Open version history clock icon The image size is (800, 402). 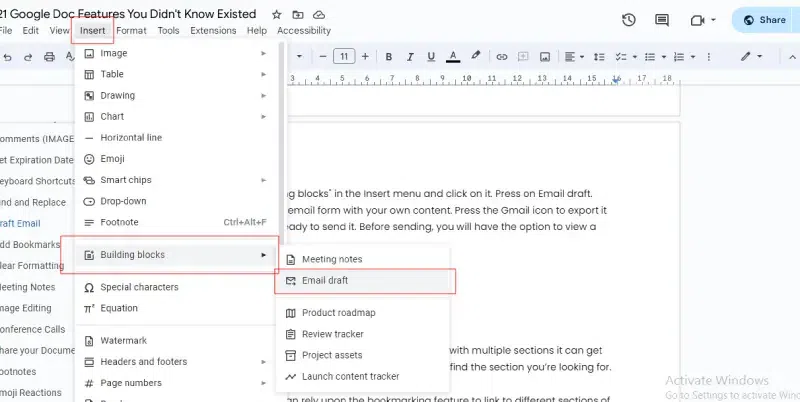tap(629, 20)
